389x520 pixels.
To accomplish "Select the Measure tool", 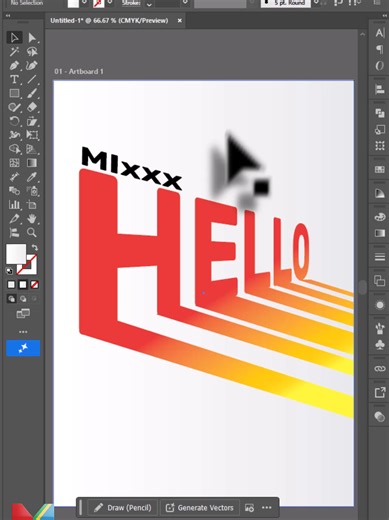I will 14,177.
